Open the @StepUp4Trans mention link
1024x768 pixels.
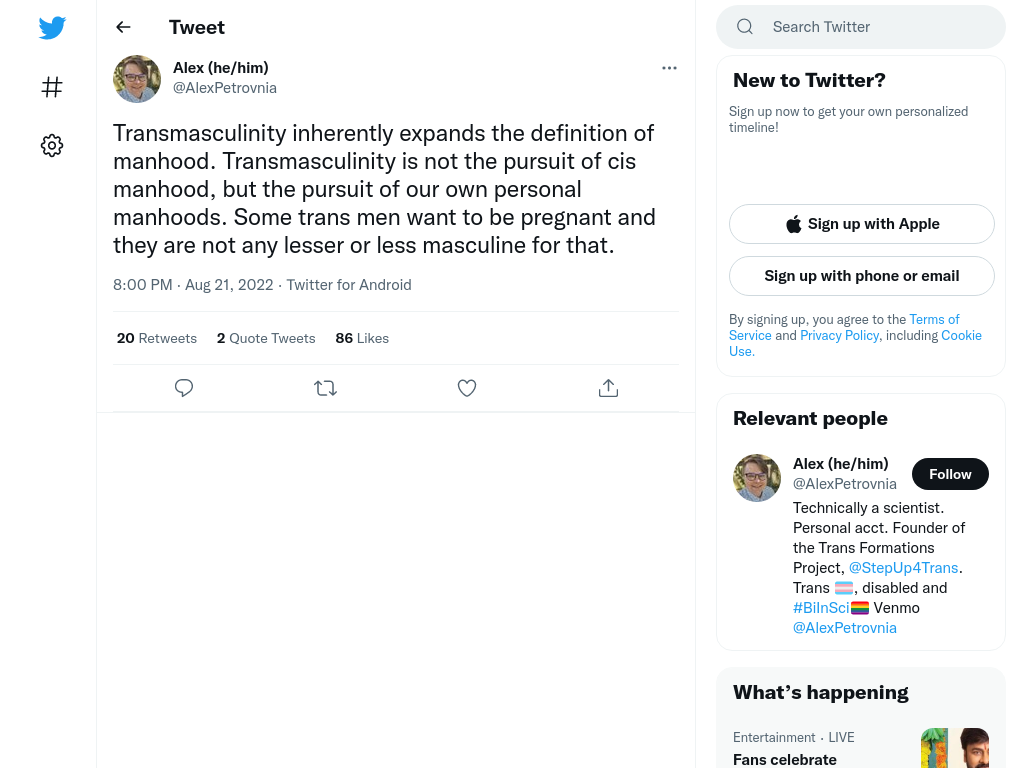[903, 568]
